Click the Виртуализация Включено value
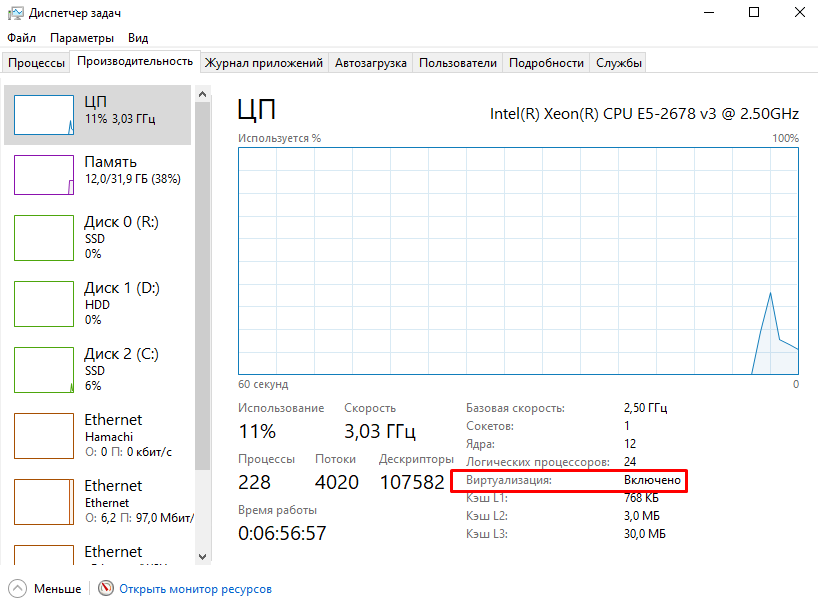 tap(652, 480)
